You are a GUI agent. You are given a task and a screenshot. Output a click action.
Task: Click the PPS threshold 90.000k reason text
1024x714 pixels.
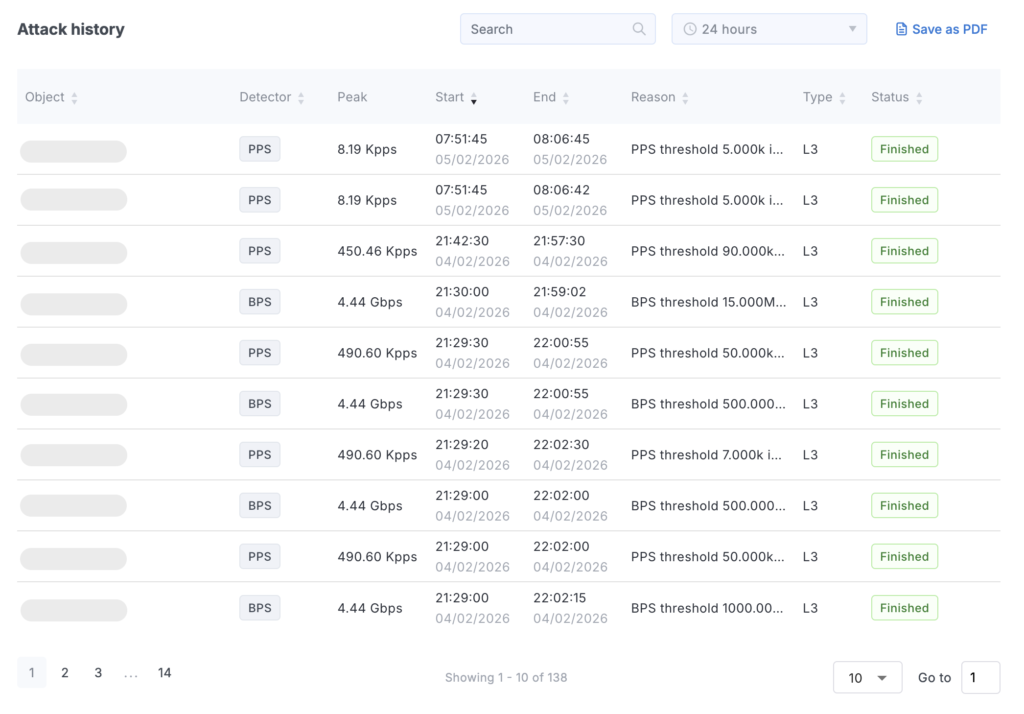click(708, 251)
